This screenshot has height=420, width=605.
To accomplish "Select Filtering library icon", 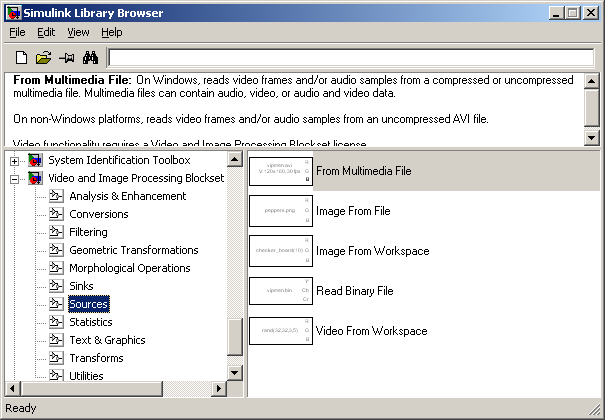I will point(56,232).
